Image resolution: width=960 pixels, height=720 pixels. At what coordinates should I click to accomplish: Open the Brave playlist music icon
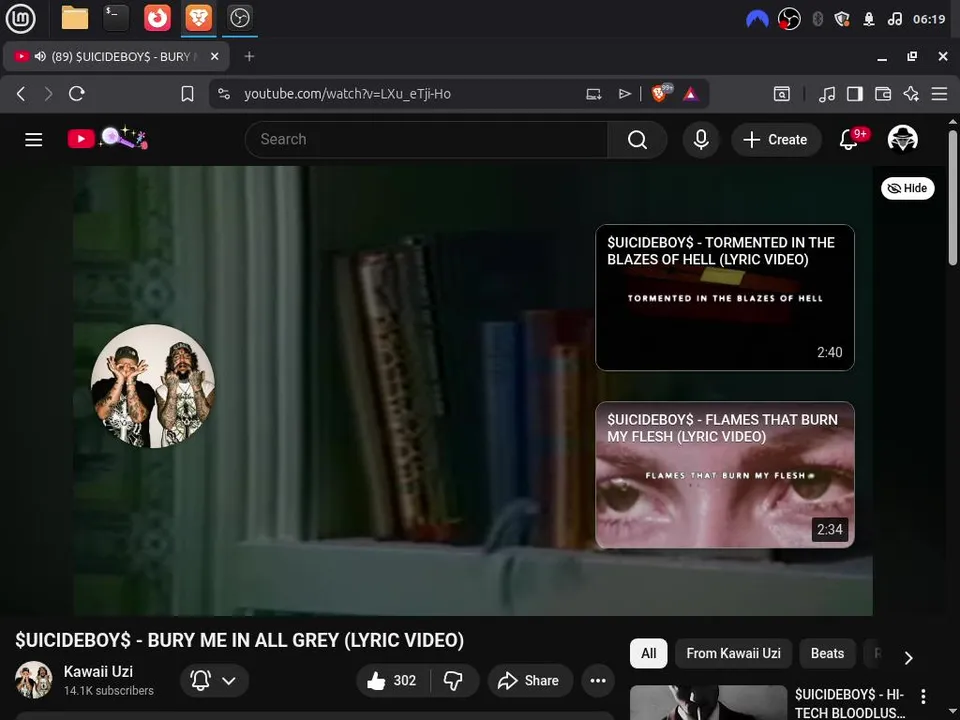tap(827, 94)
